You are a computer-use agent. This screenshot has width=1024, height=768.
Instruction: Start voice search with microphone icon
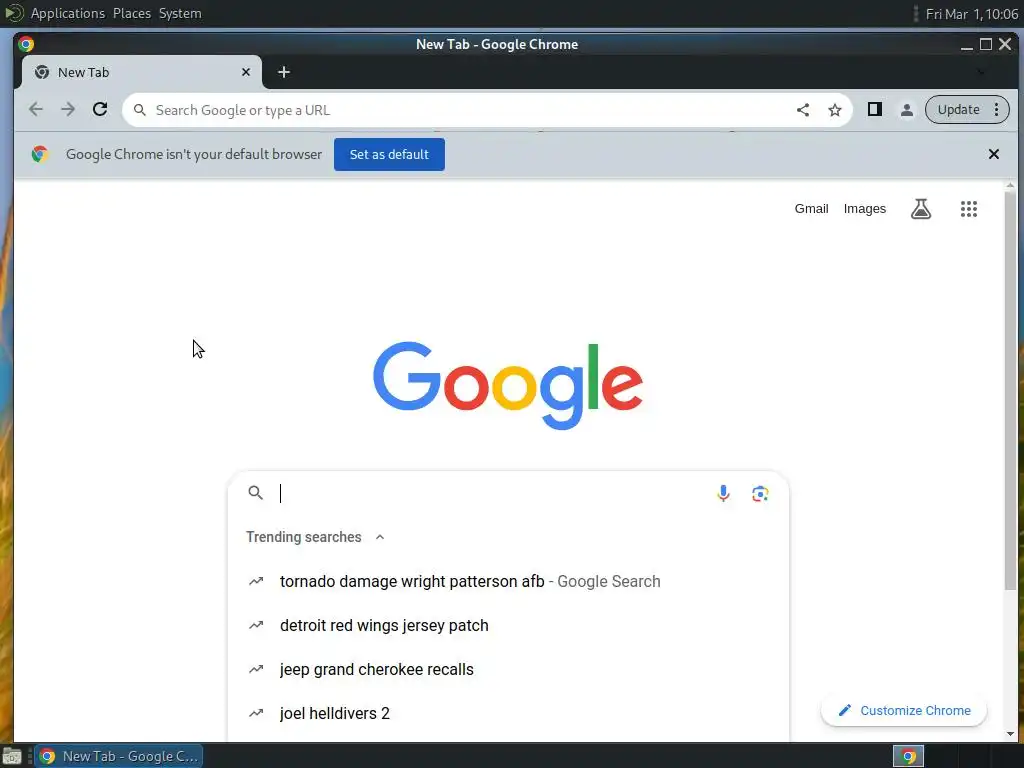coord(723,493)
